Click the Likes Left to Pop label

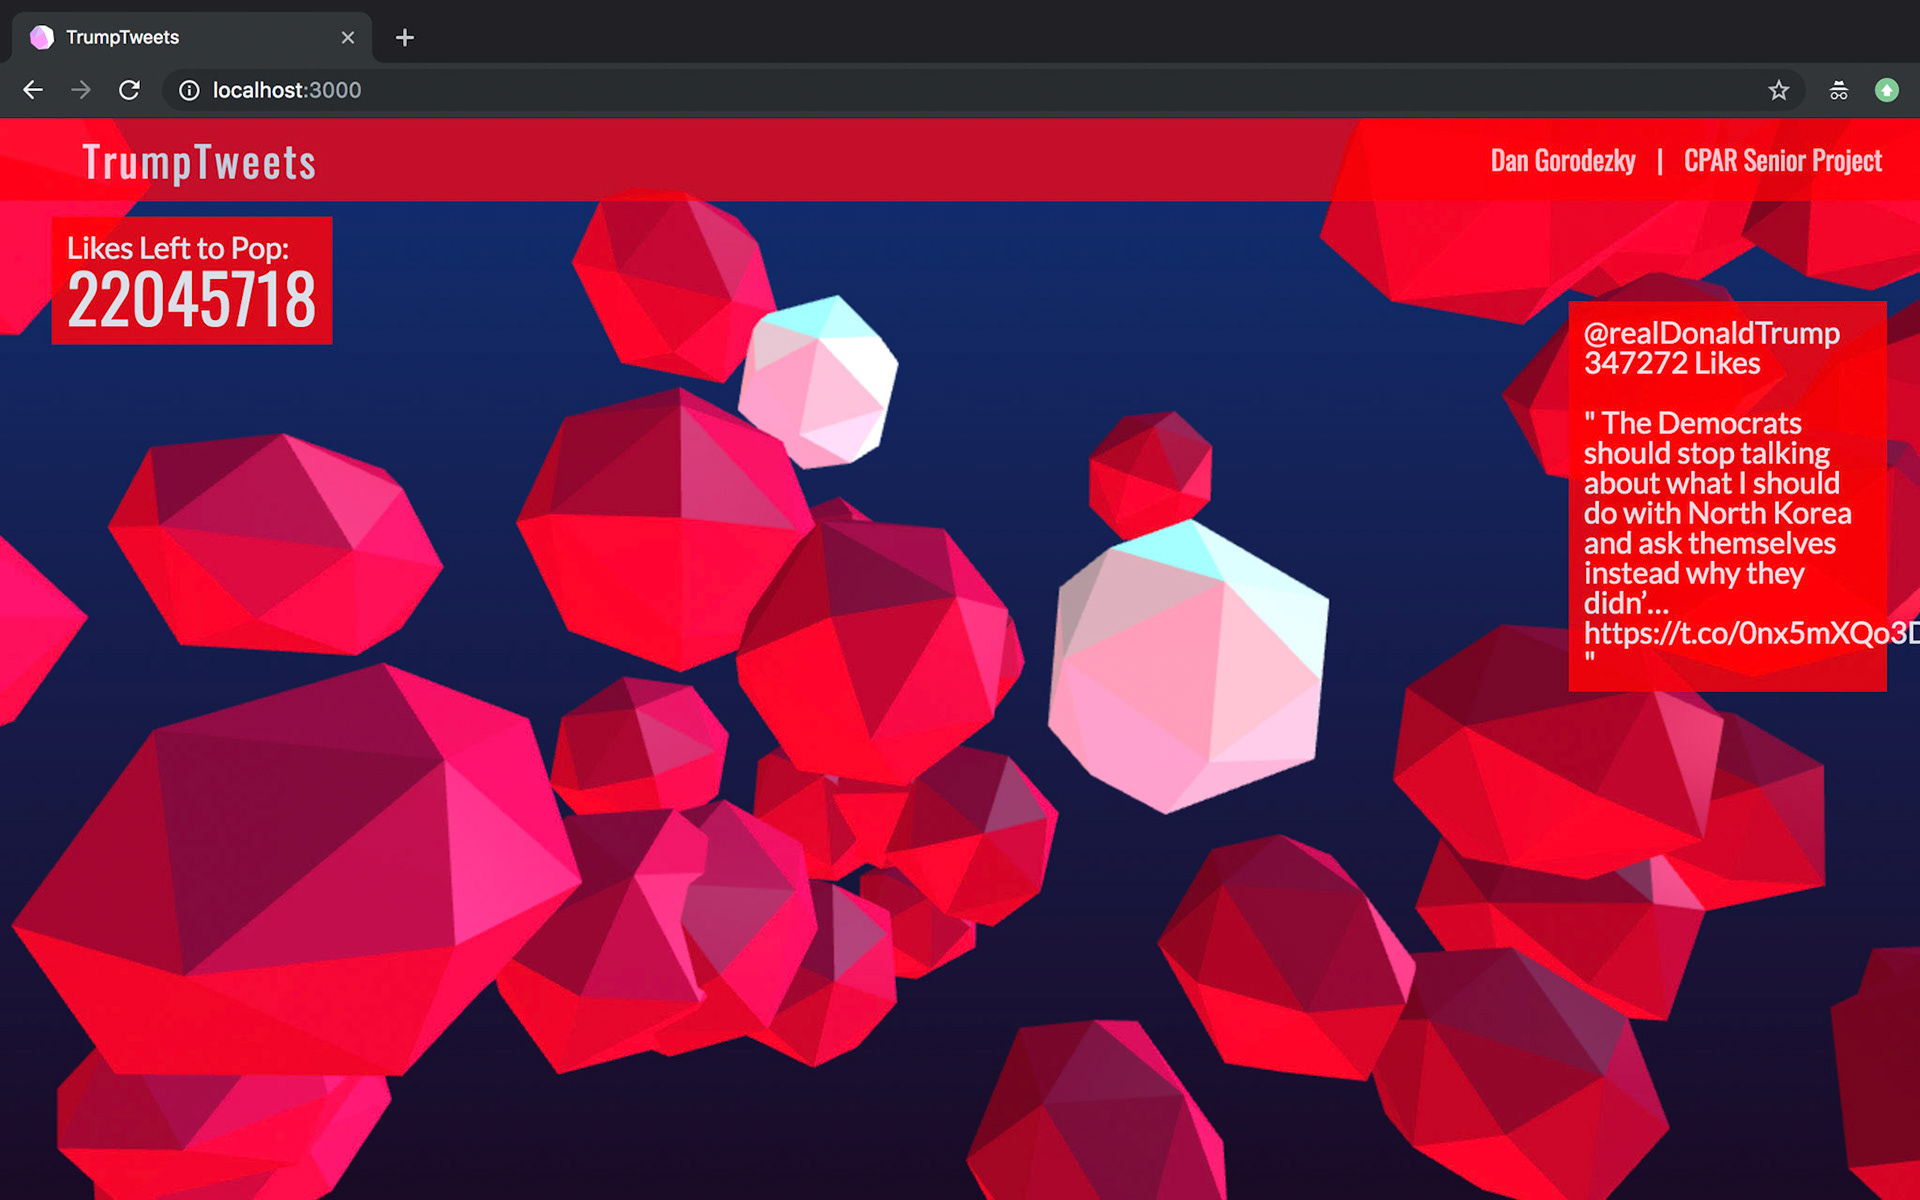point(178,248)
